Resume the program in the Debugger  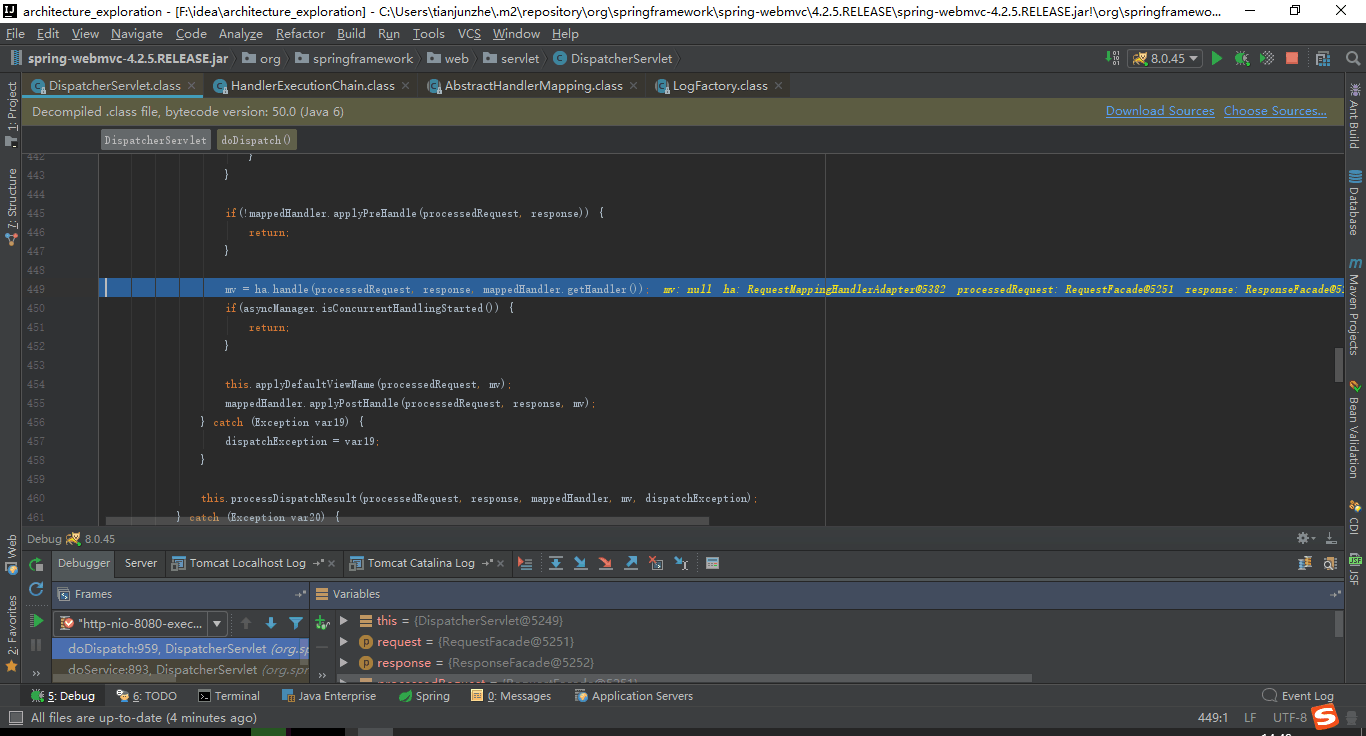[37, 620]
